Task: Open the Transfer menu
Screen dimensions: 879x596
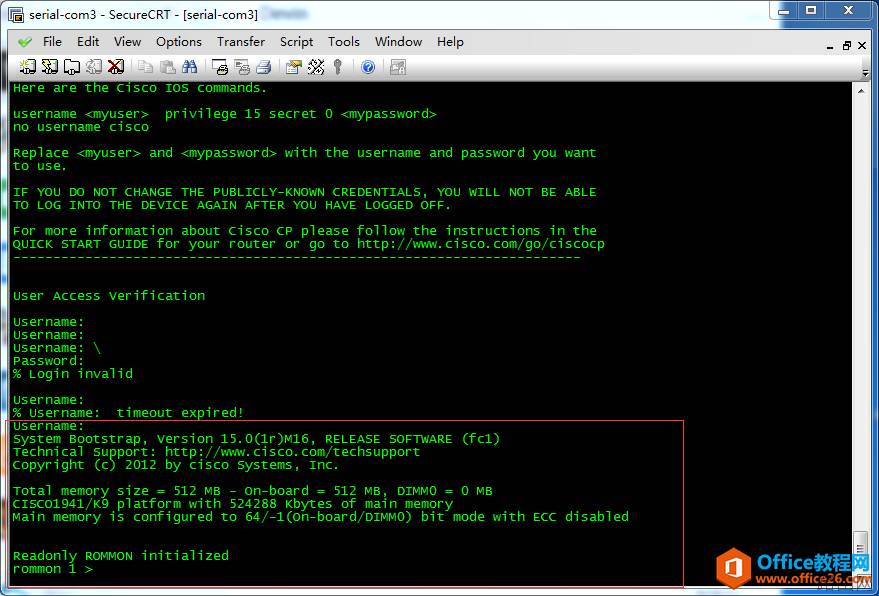Action: pos(241,41)
